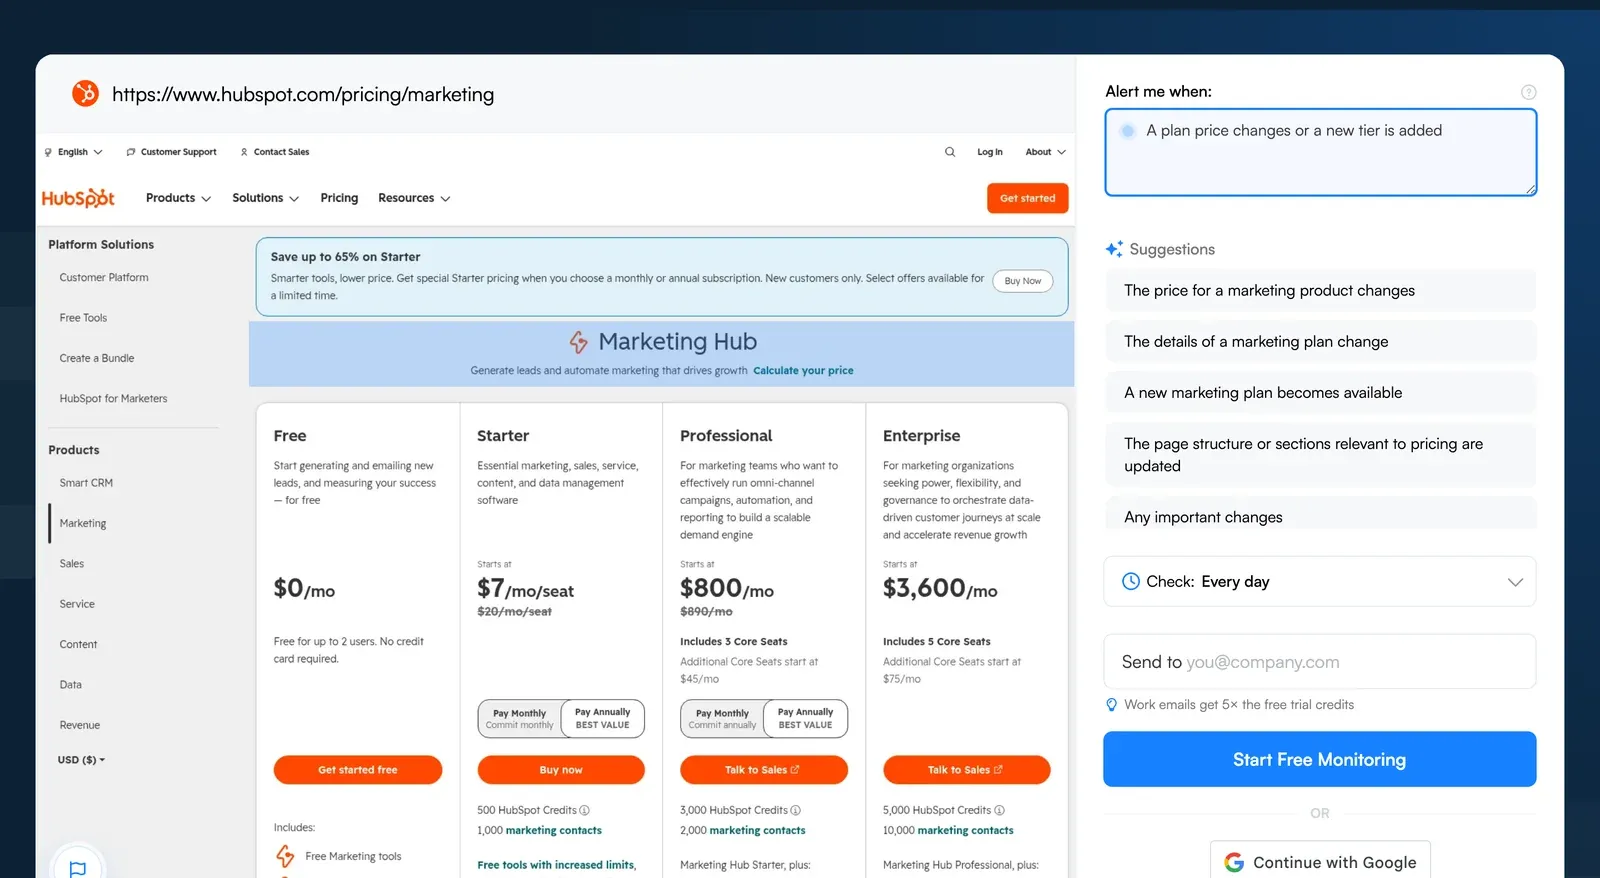1600x878 pixels.
Task: Expand the About menu
Action: 1046,152
